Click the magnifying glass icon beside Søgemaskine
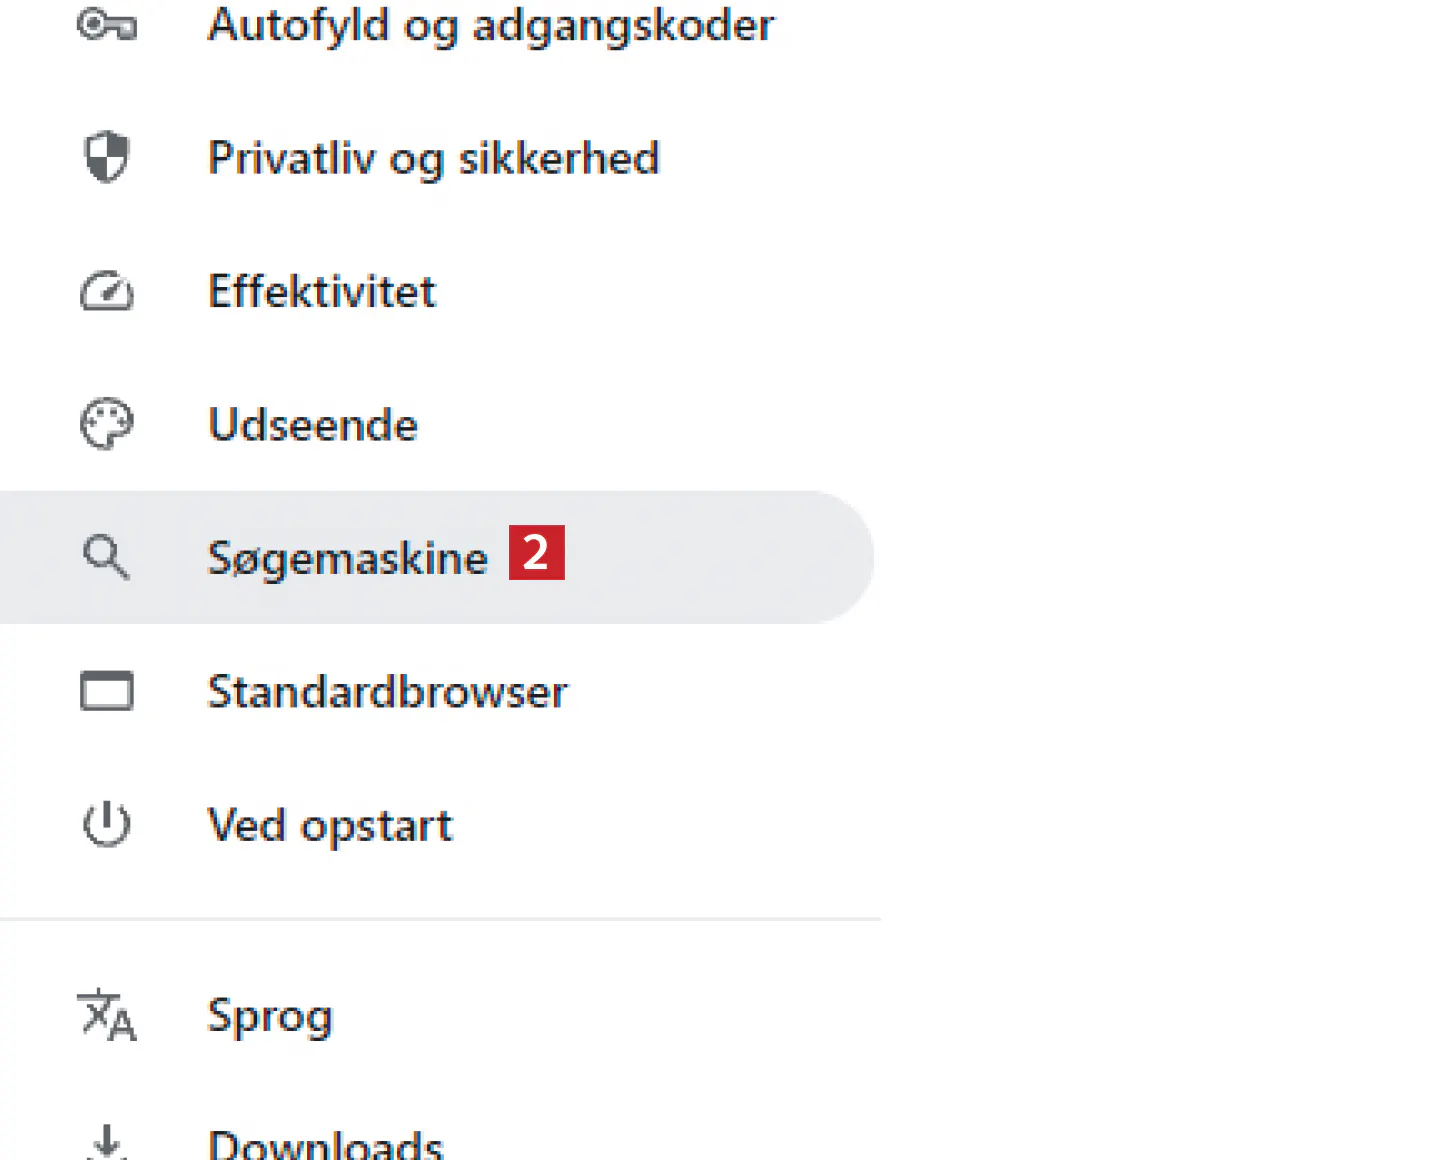1442x1160 pixels. [x=106, y=557]
